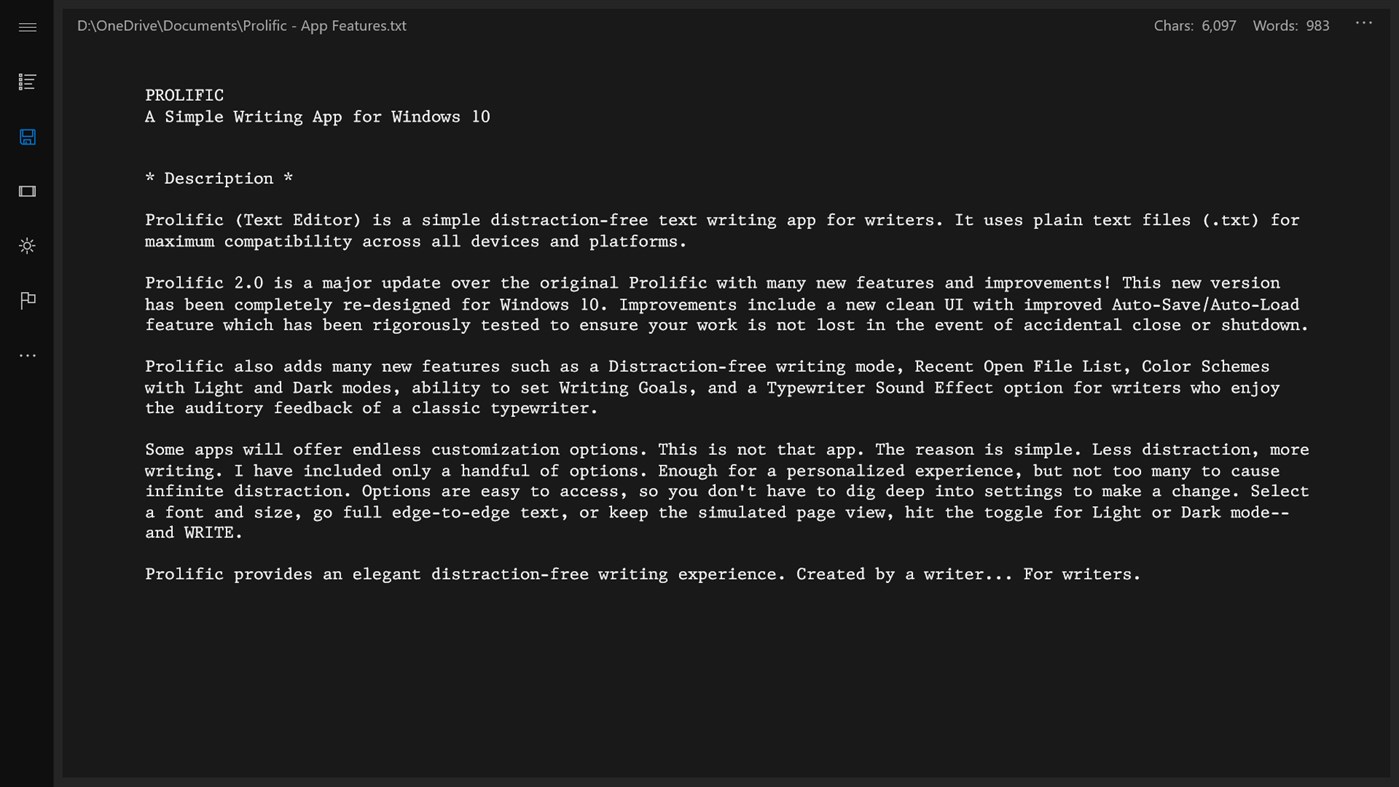Open the hamburger navigation menu
Image resolution: width=1399 pixels, height=787 pixels.
coord(27,27)
